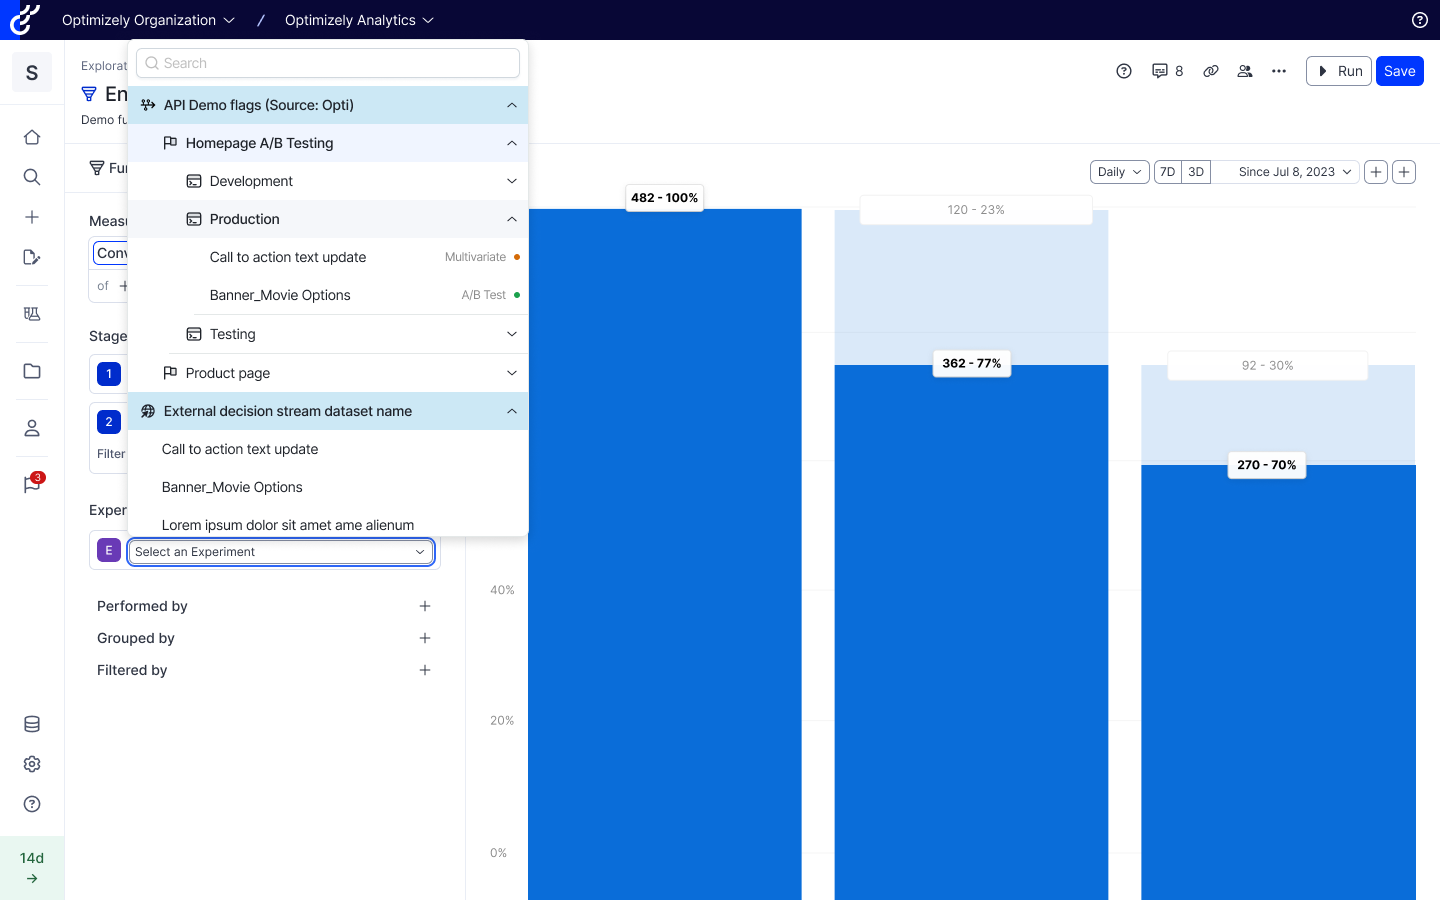The height and width of the screenshot is (900, 1440).
Task: Click the copy link icon
Action: pos(1210,71)
